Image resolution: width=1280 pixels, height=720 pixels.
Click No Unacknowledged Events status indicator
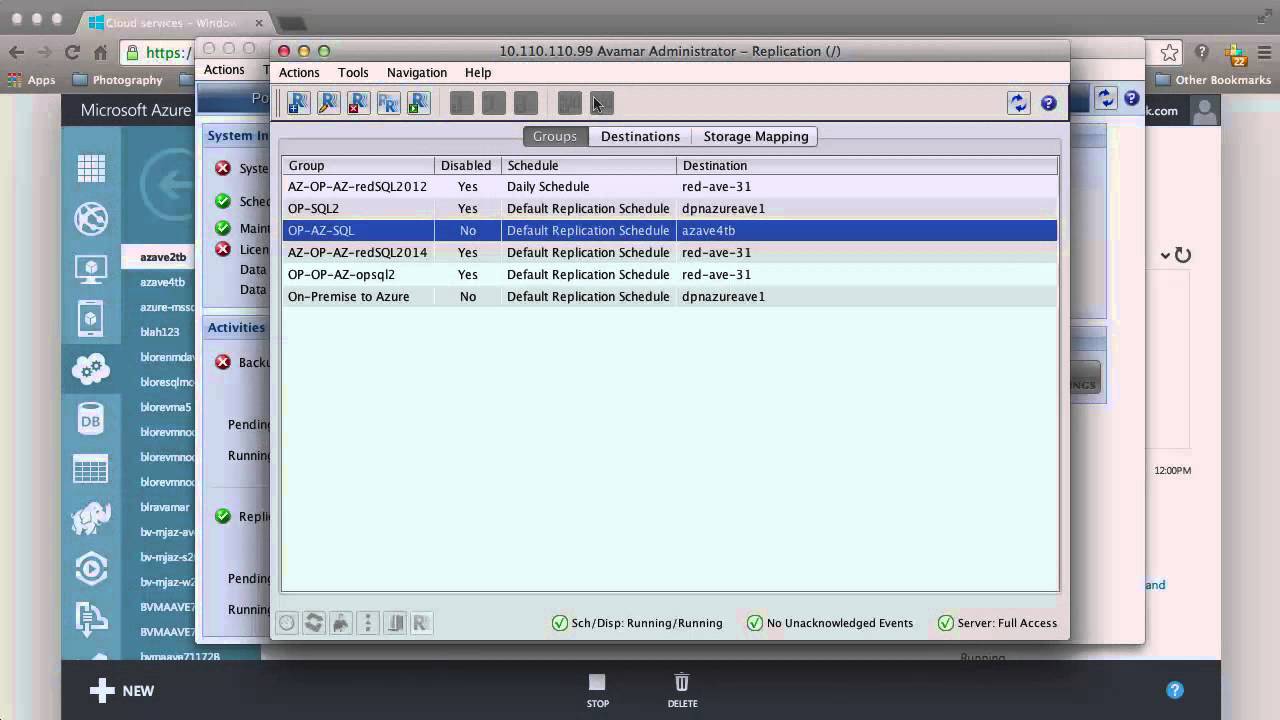[830, 623]
